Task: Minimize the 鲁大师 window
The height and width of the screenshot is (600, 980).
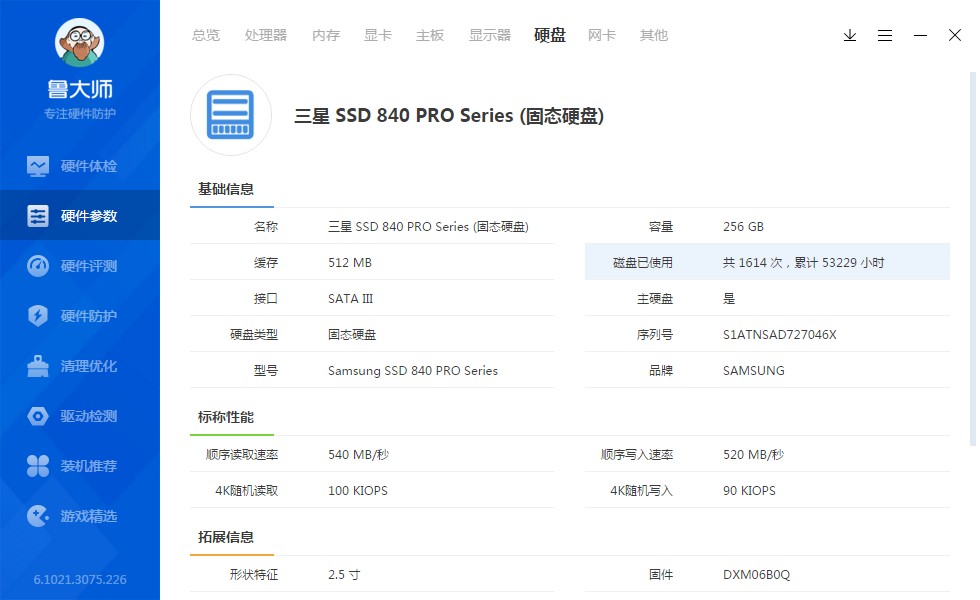Action: pos(920,36)
